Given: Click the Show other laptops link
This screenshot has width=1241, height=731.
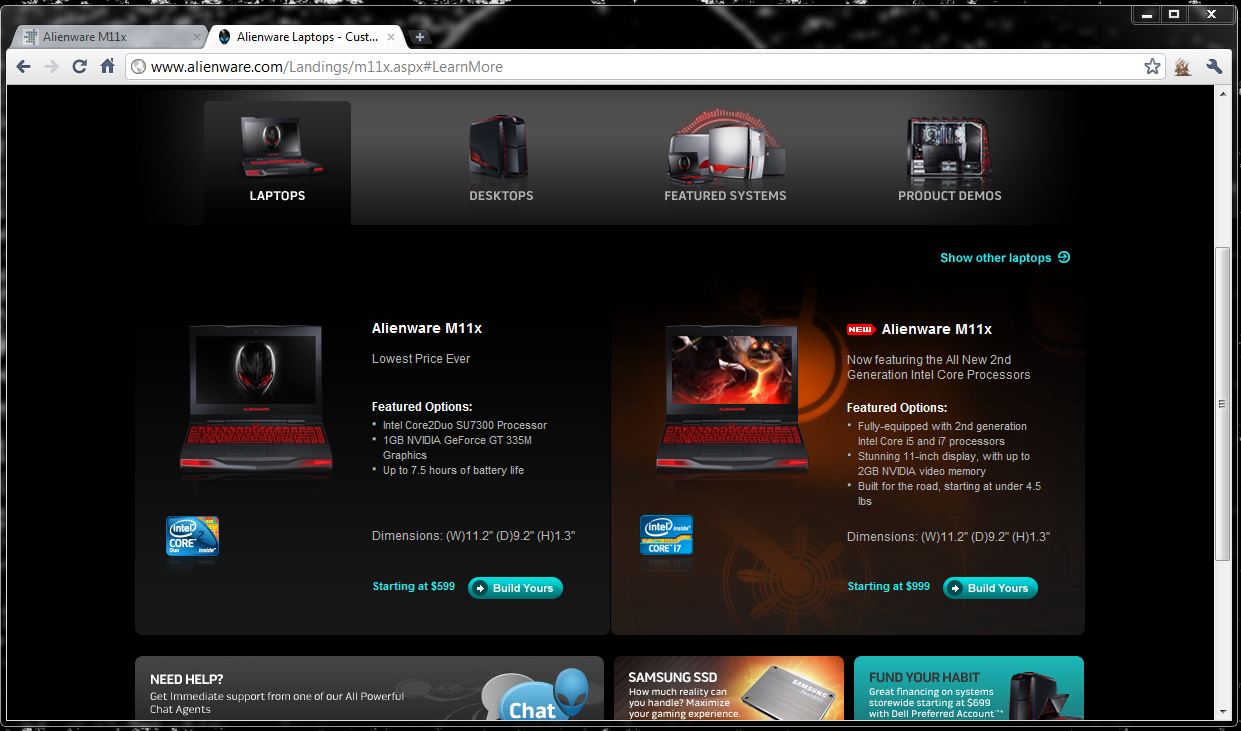Looking at the screenshot, I should tap(995, 258).
